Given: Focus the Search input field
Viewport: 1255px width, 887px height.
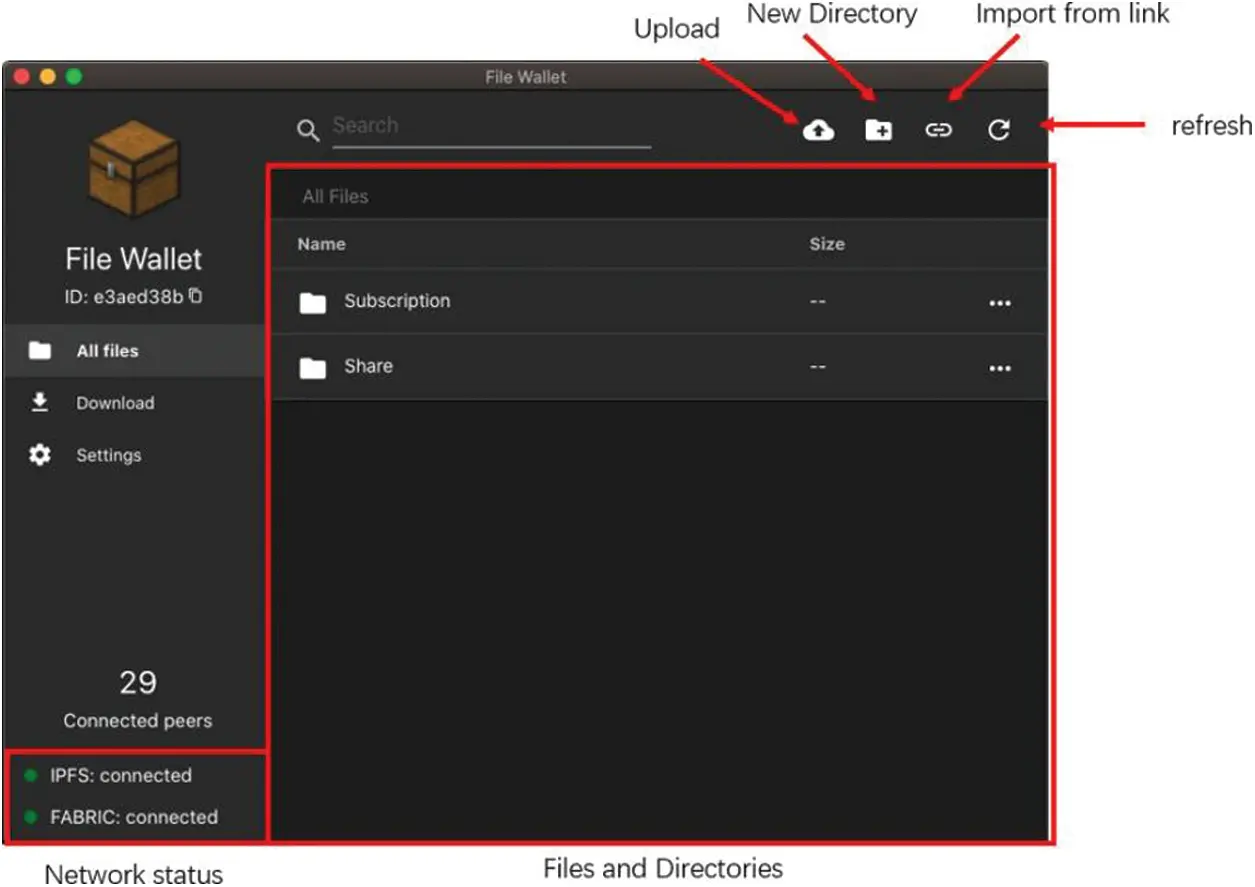Looking at the screenshot, I should tap(491, 127).
